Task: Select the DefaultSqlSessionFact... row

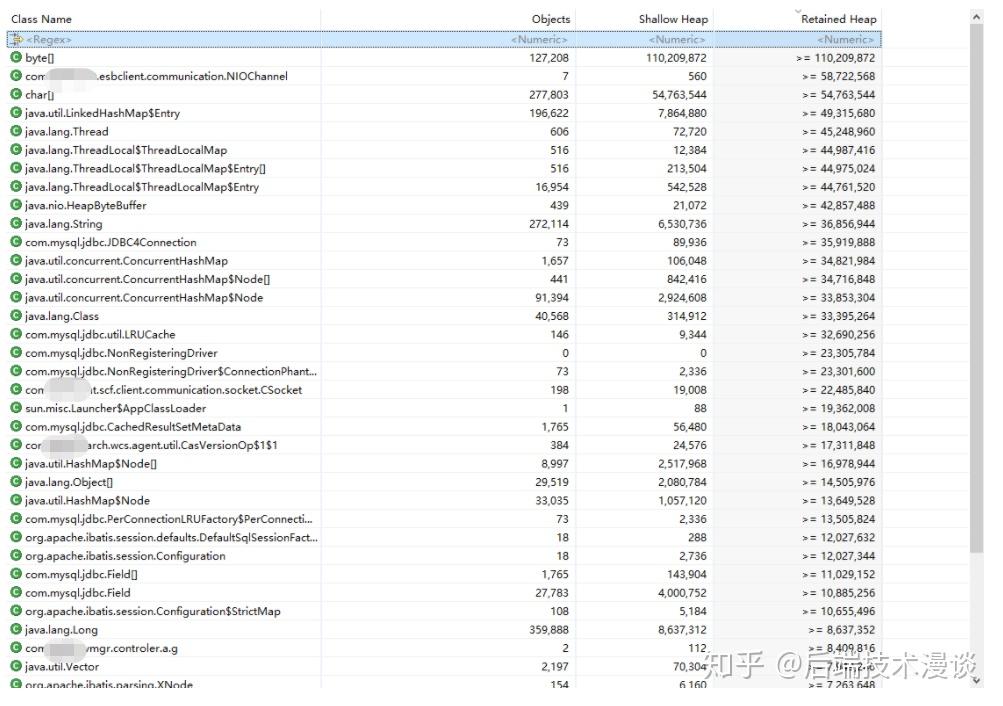Action: pyautogui.click(x=444, y=537)
